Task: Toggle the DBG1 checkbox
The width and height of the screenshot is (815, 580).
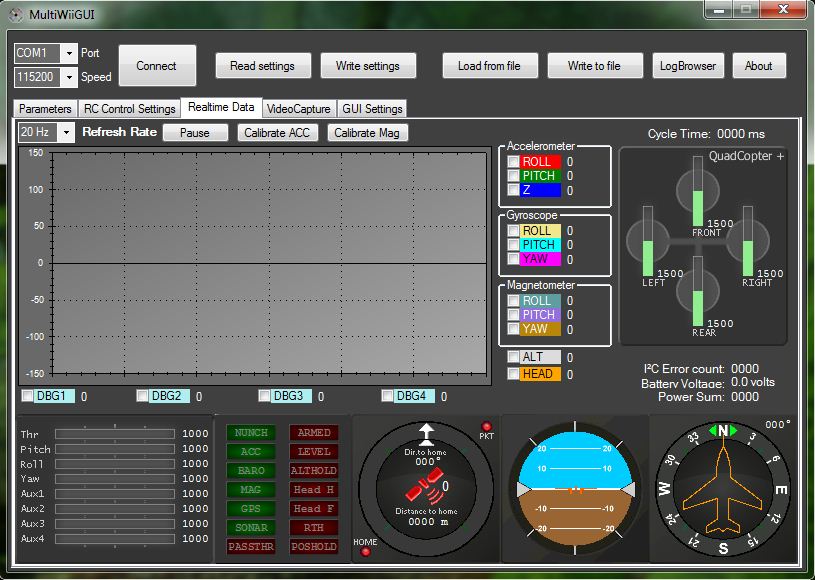Action: (27, 396)
